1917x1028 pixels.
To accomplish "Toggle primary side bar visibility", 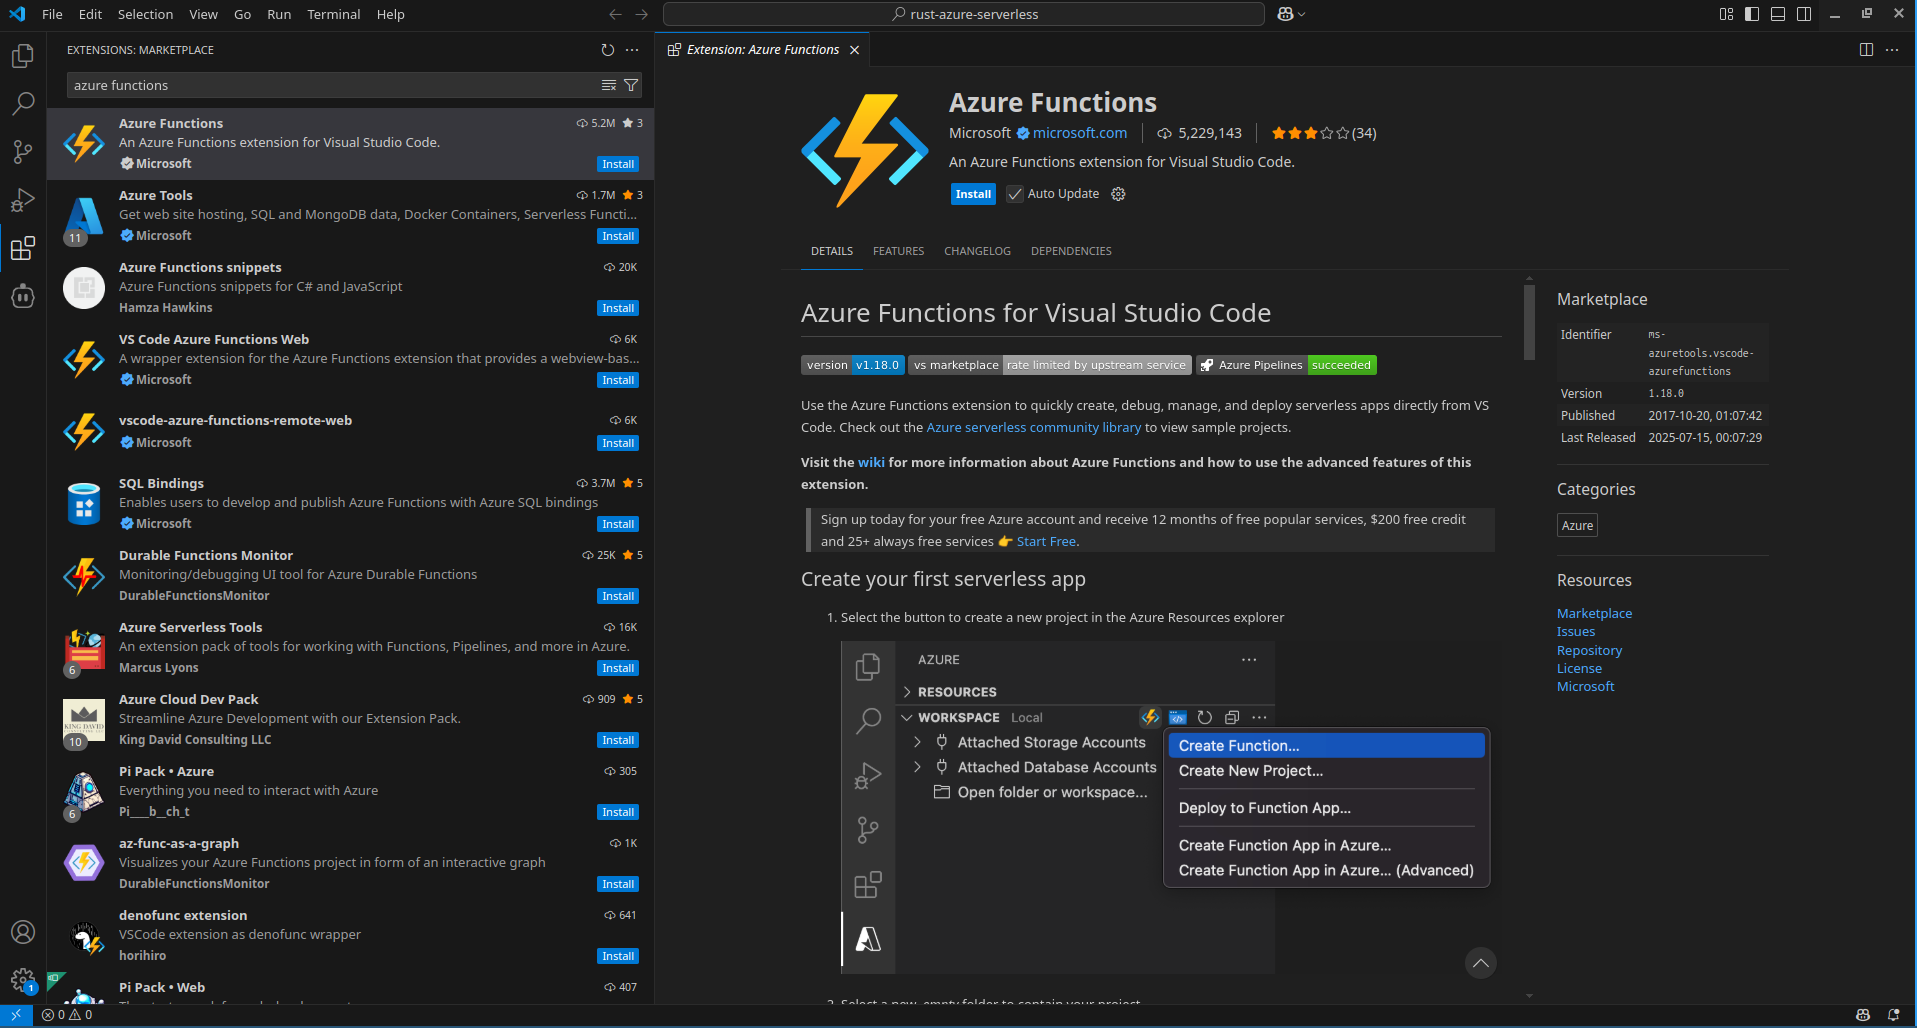I will 1752,14.
